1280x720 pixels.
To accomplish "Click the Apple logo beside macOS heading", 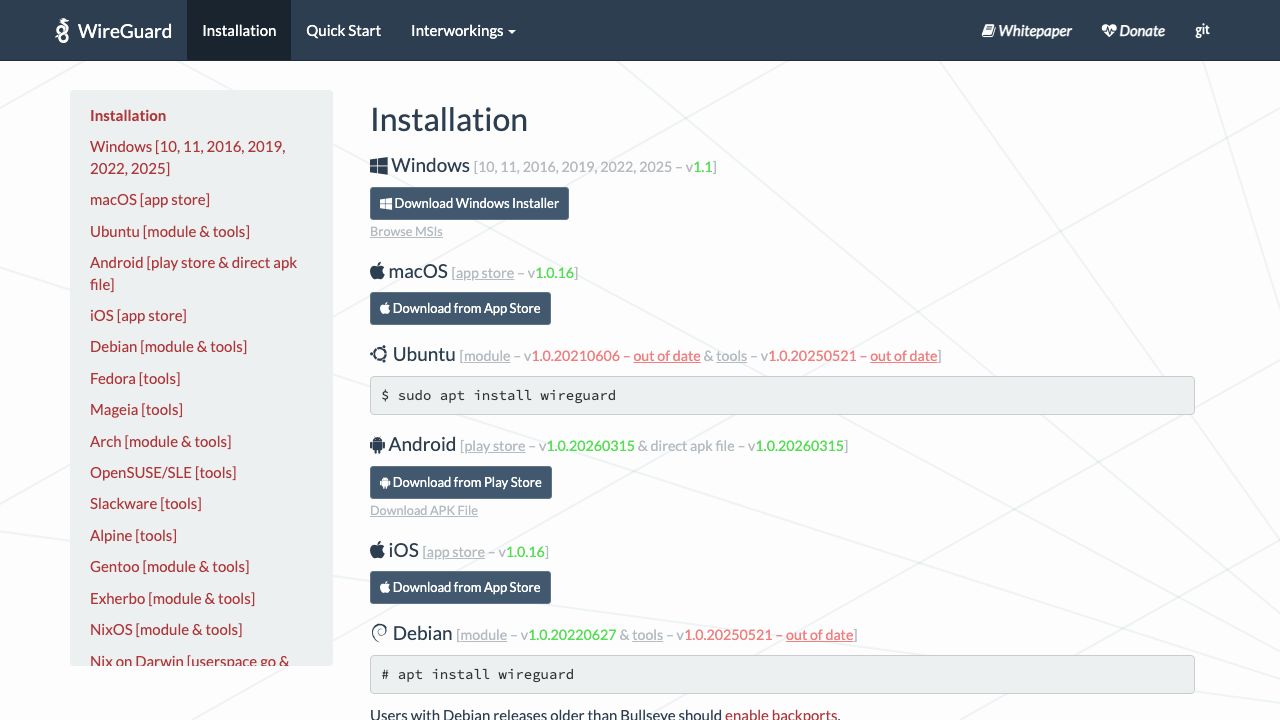I will [x=377, y=271].
